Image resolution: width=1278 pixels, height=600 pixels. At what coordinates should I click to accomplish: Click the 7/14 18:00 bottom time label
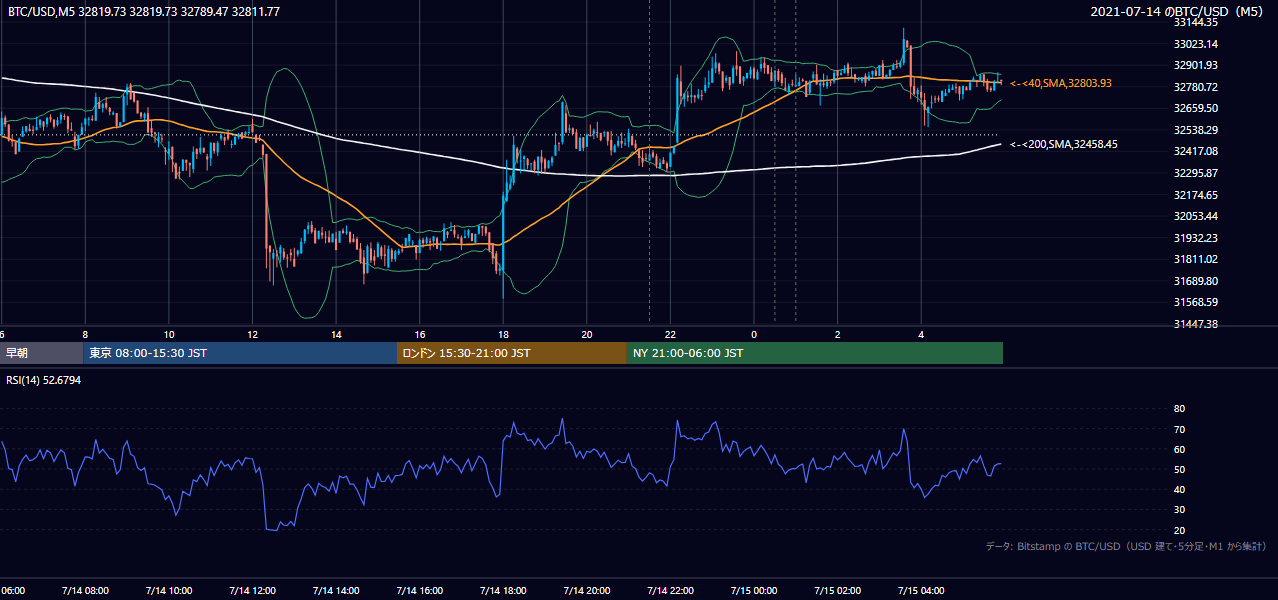[x=503, y=591]
